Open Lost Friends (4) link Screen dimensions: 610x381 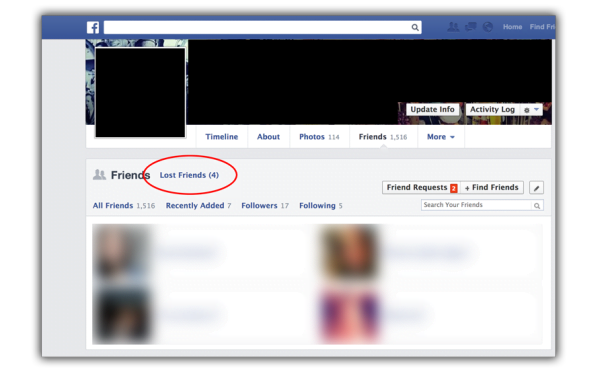point(189,175)
